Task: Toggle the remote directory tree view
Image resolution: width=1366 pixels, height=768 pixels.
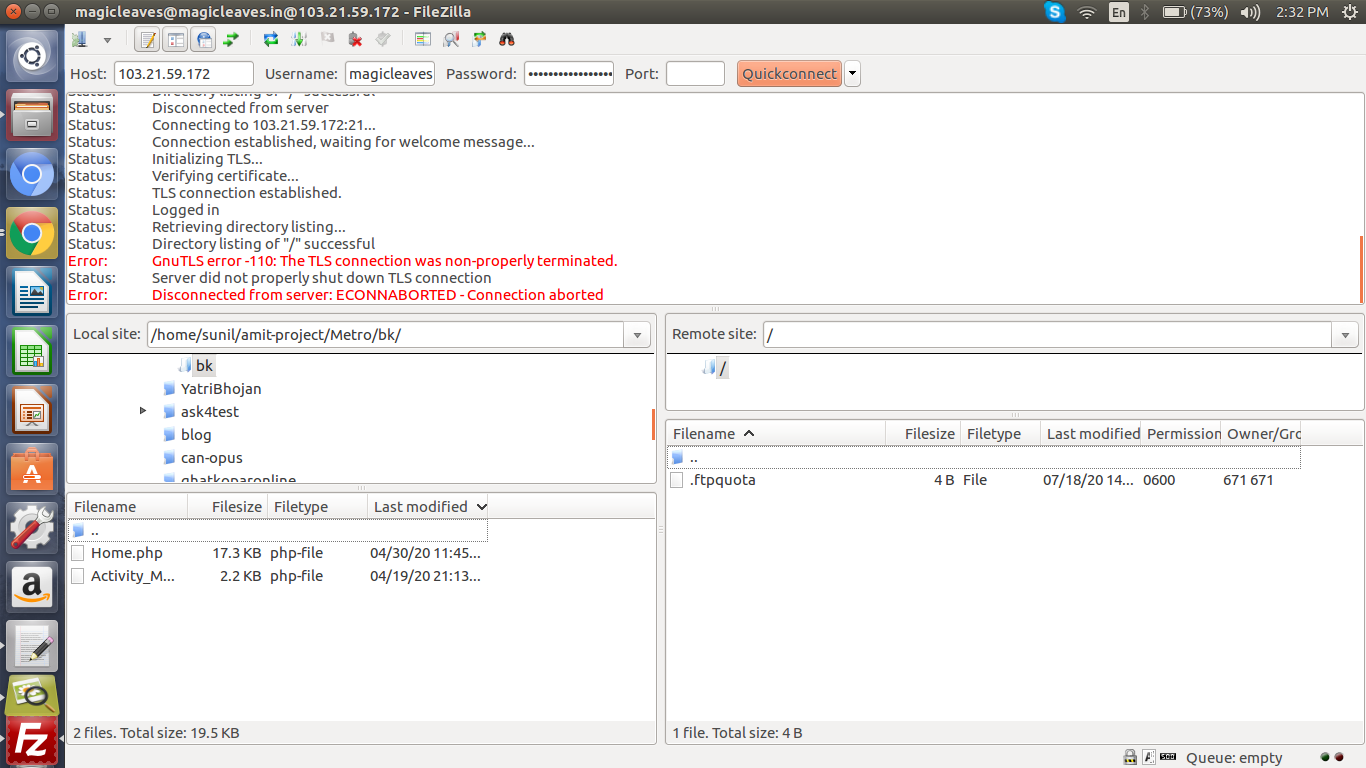Action: (204, 40)
